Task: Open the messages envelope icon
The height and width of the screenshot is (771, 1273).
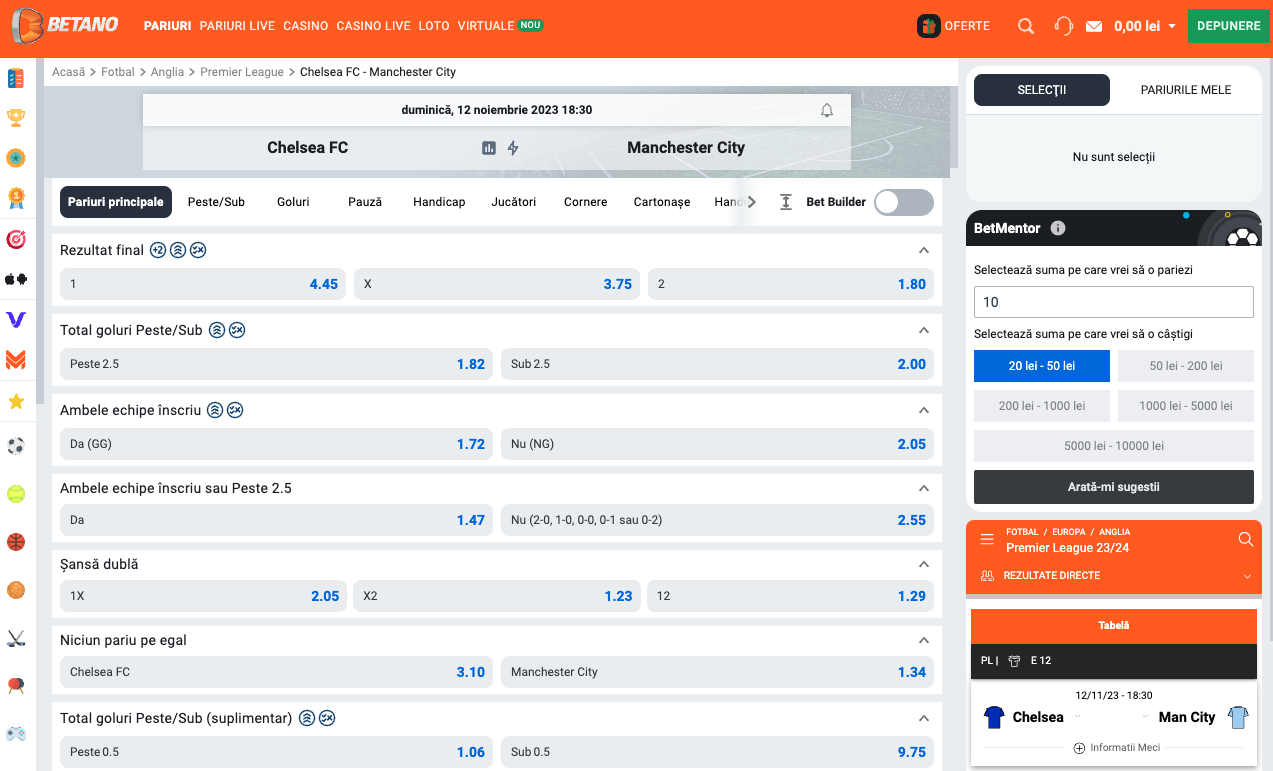Action: click(1095, 27)
